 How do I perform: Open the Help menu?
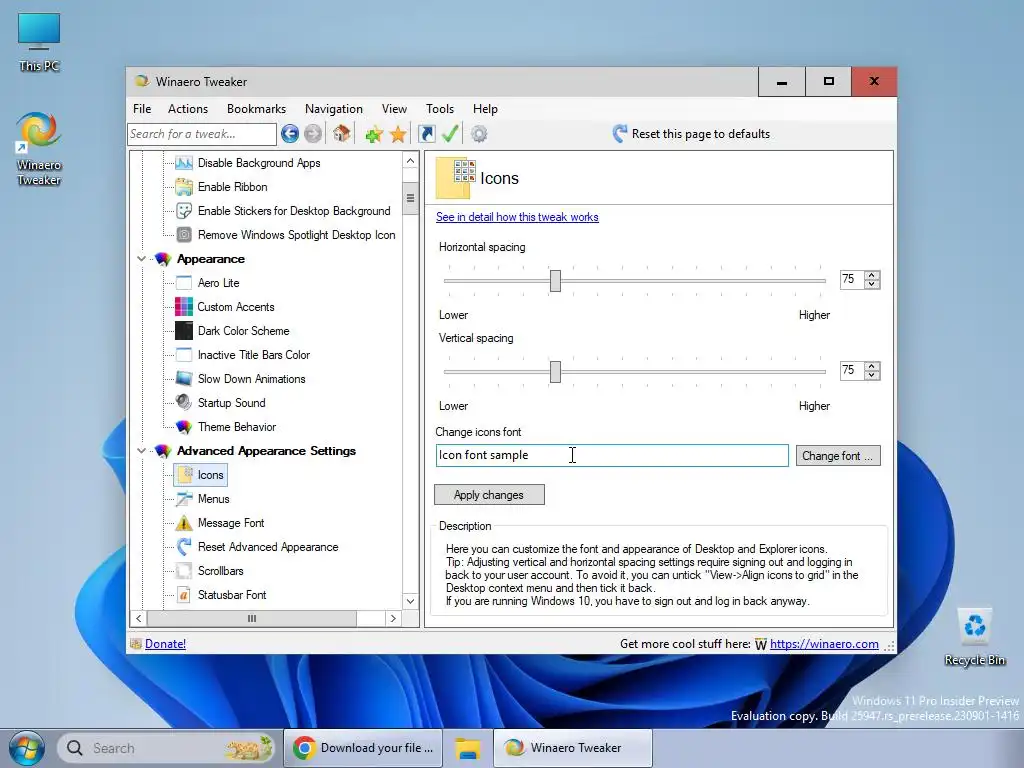(x=485, y=109)
